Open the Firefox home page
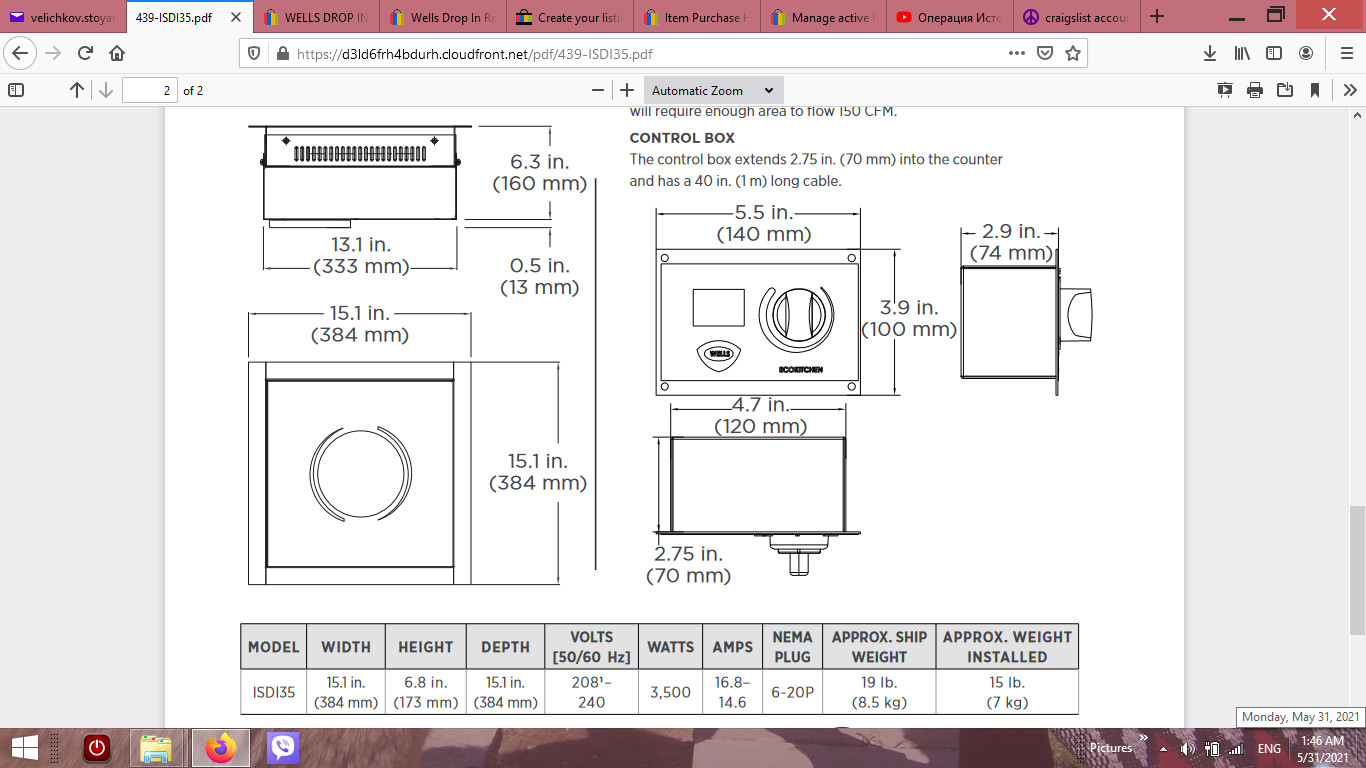 point(117,53)
